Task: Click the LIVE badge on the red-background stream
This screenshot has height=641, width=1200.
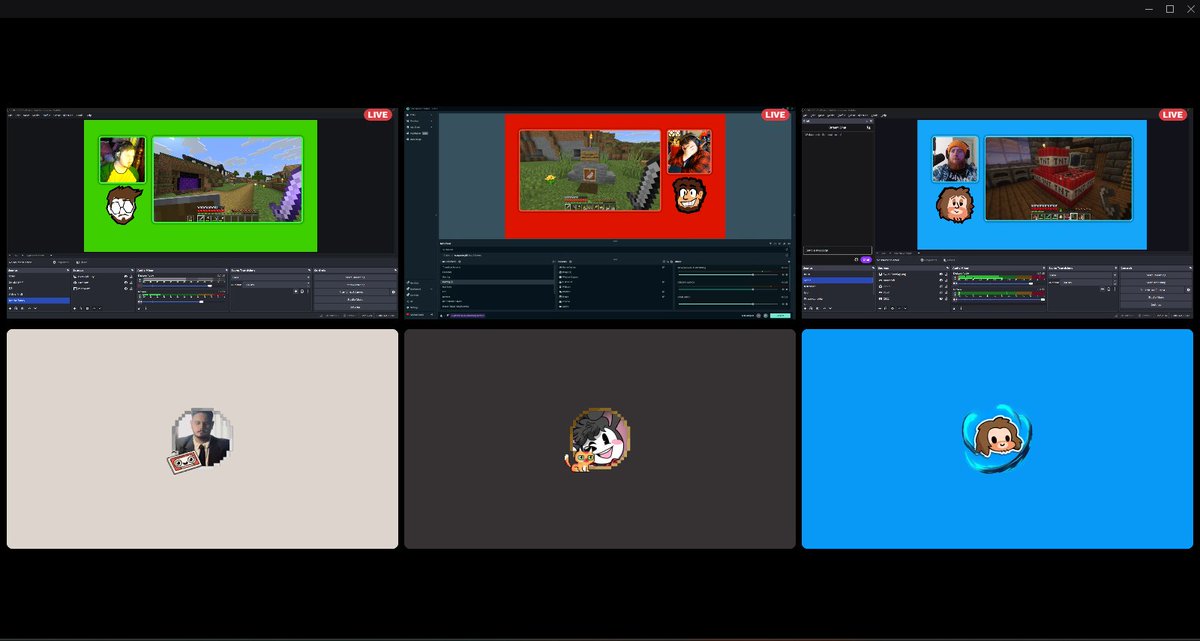Action: 775,115
